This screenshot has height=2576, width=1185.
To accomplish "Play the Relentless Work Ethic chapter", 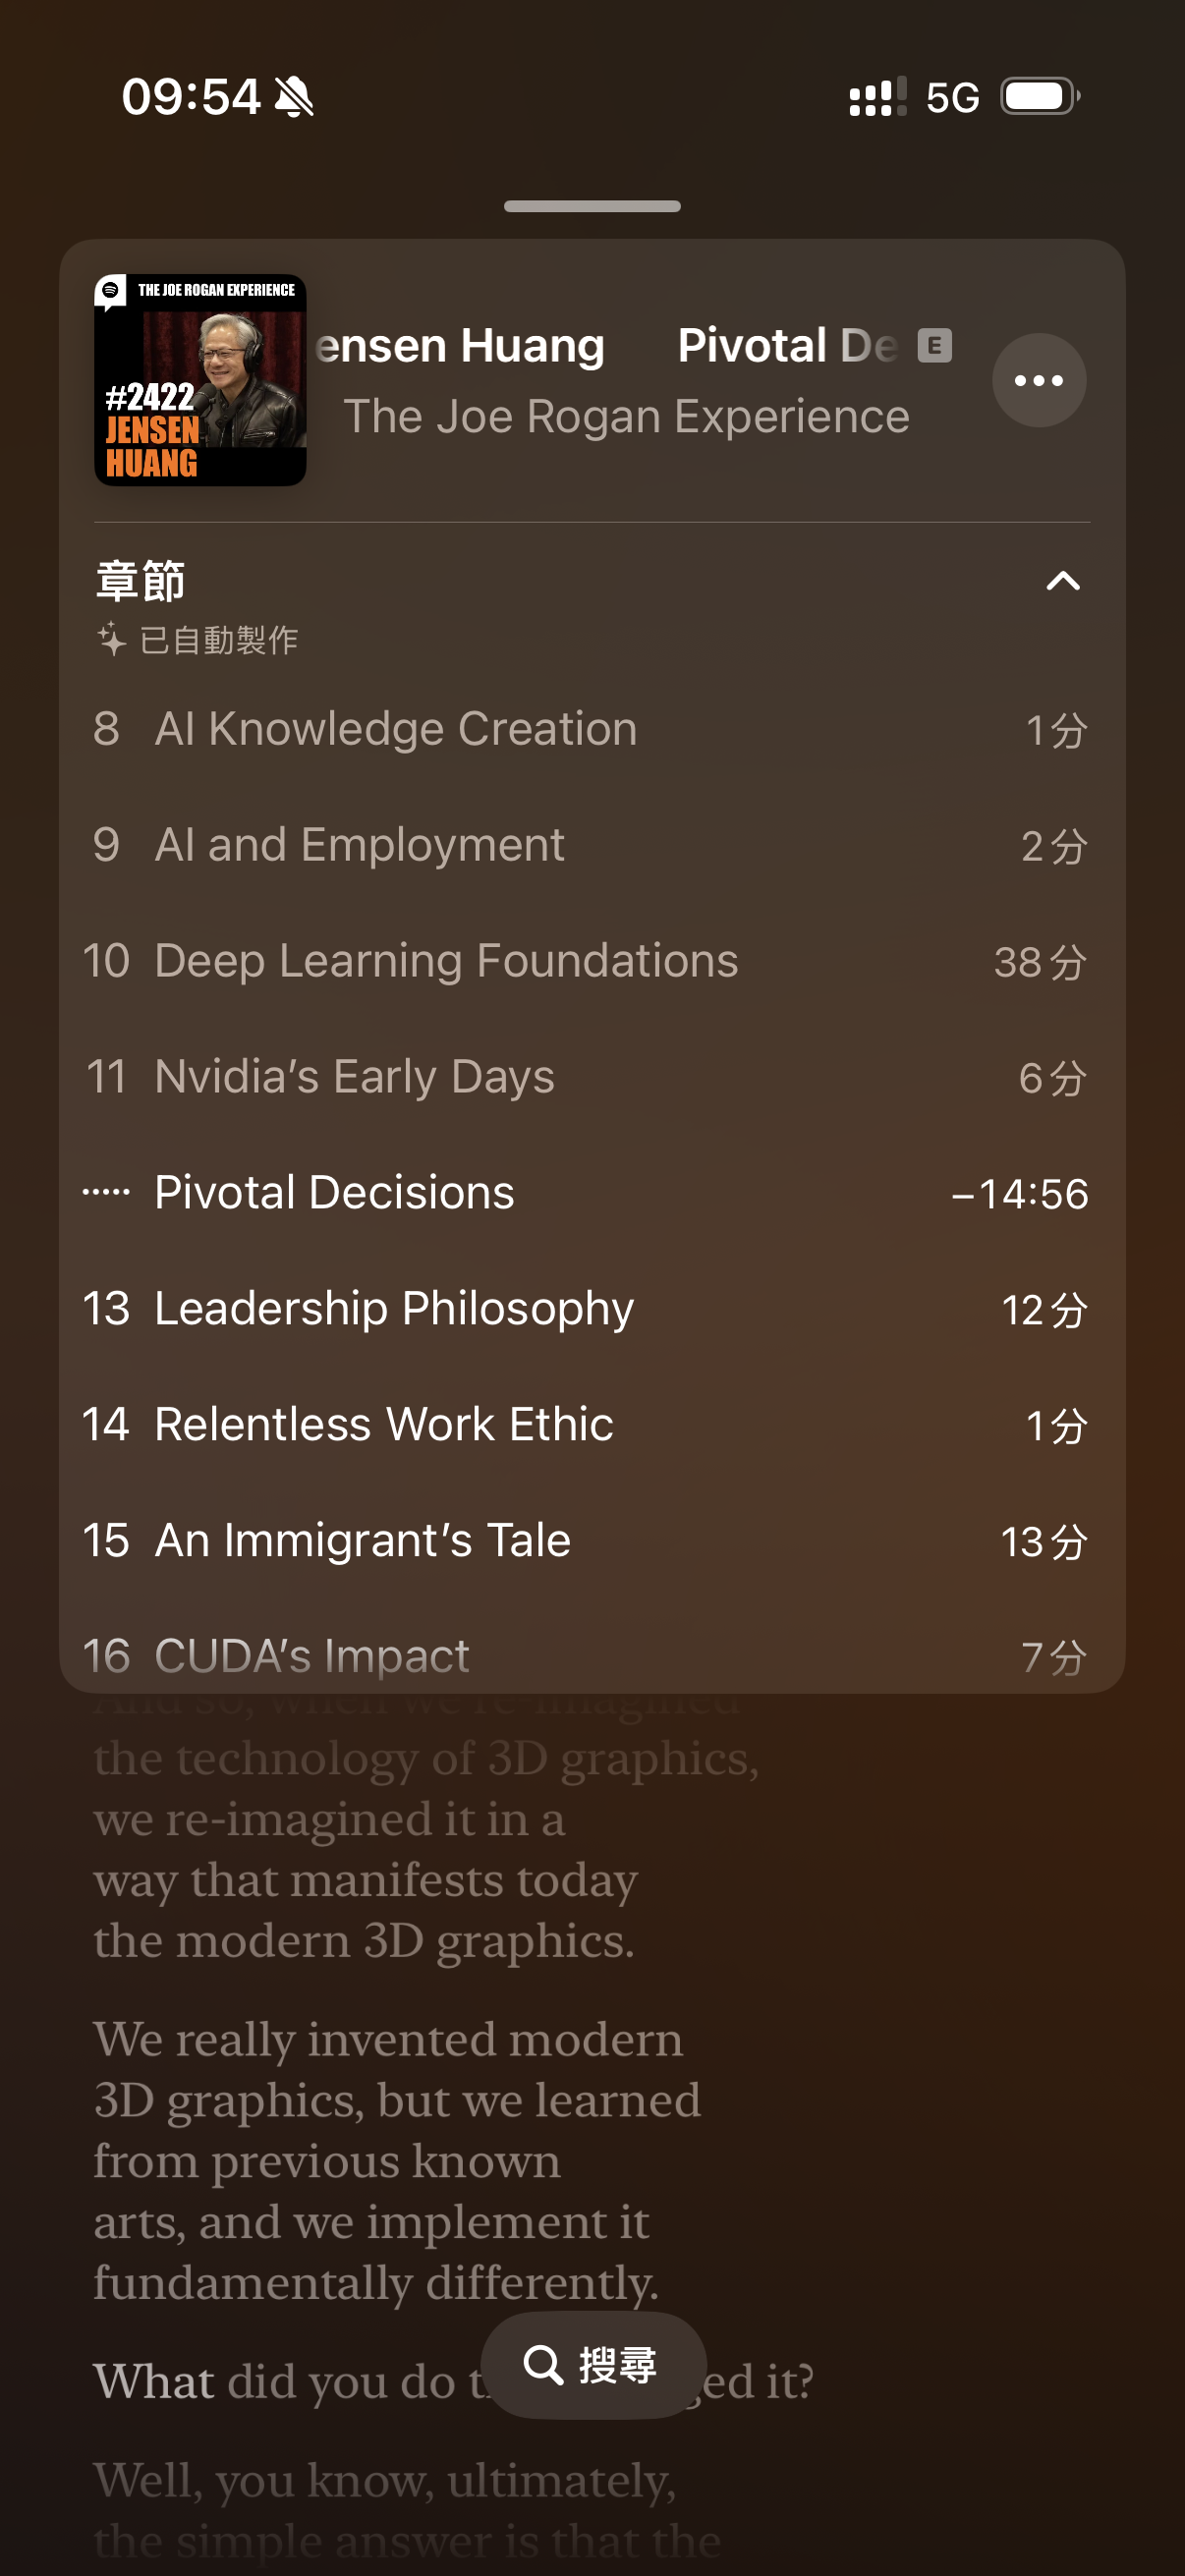I will pos(384,1425).
